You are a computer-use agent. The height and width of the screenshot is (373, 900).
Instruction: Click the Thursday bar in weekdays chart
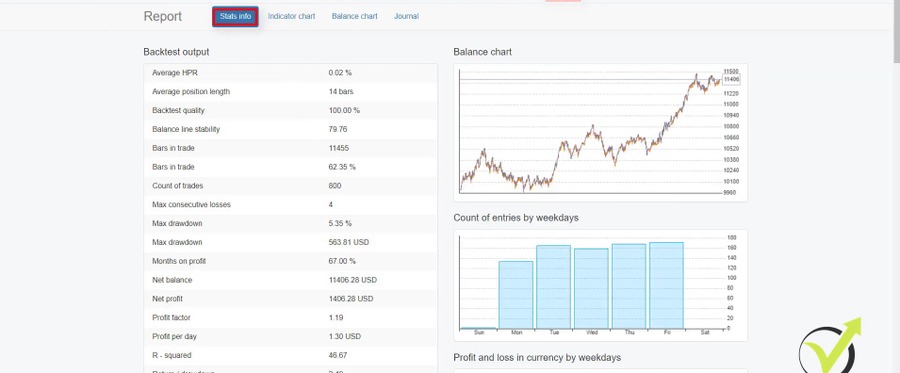pyautogui.click(x=629, y=286)
